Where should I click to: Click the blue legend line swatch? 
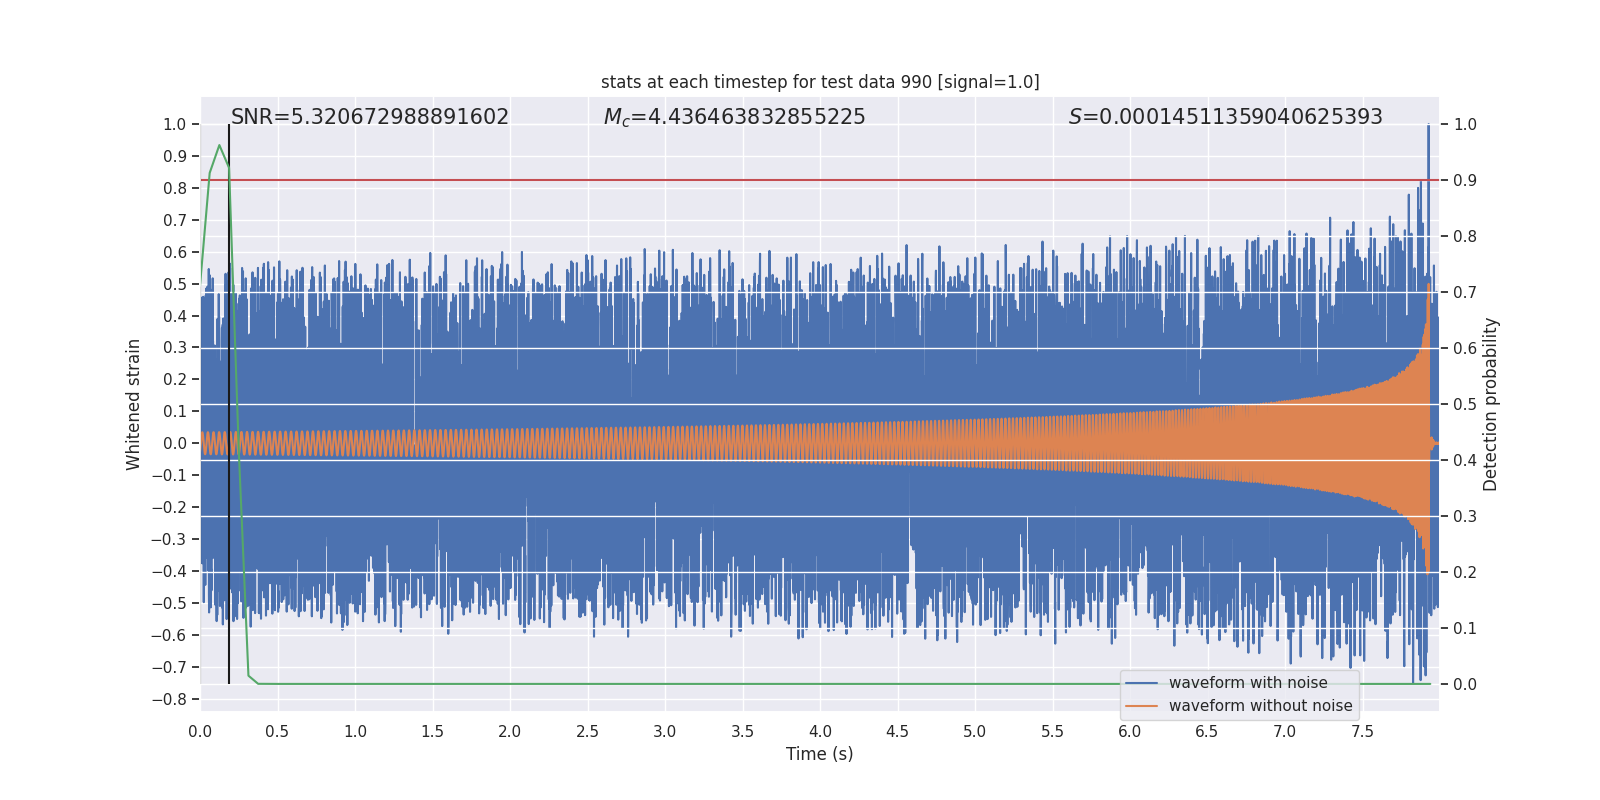tap(1141, 683)
